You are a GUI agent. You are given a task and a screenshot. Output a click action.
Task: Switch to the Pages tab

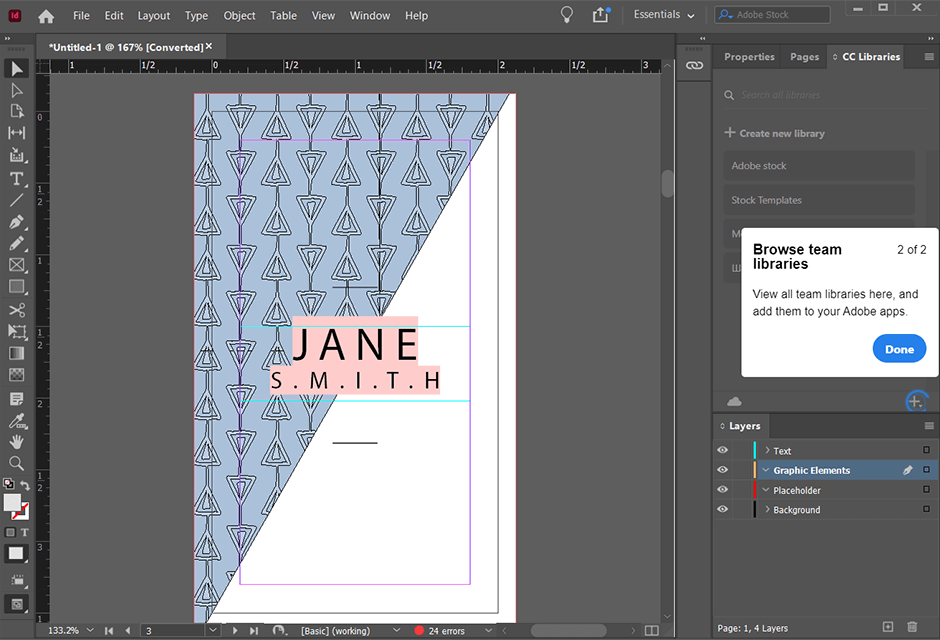pyautogui.click(x=804, y=57)
